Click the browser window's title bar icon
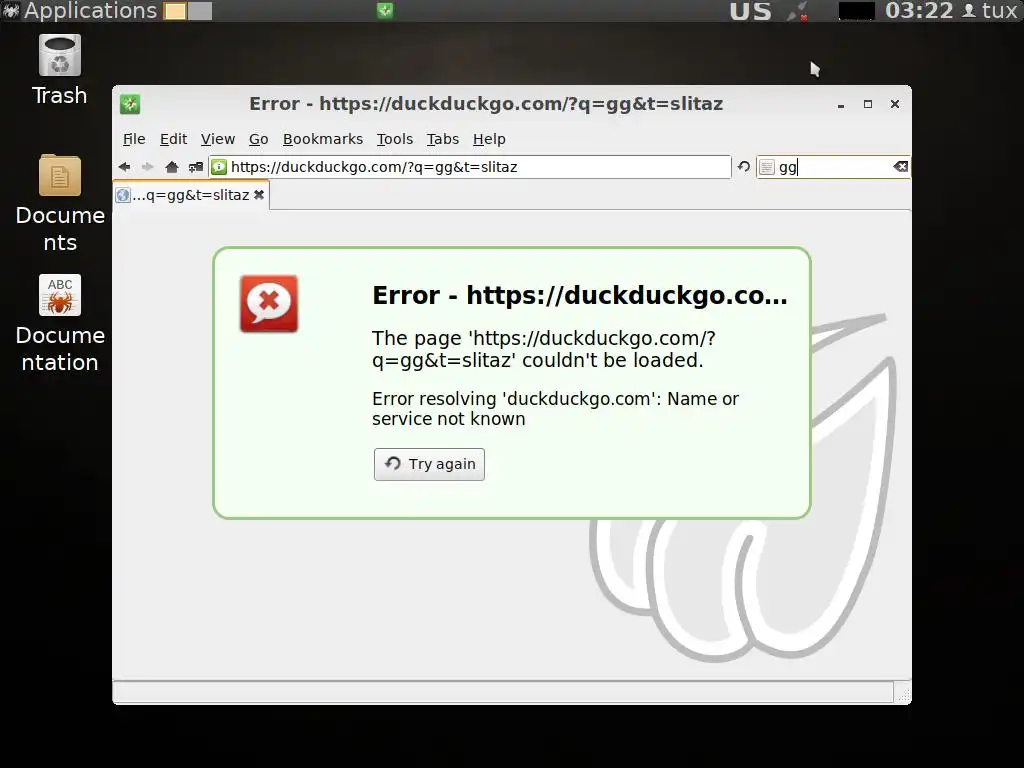The width and height of the screenshot is (1024, 768). point(130,104)
